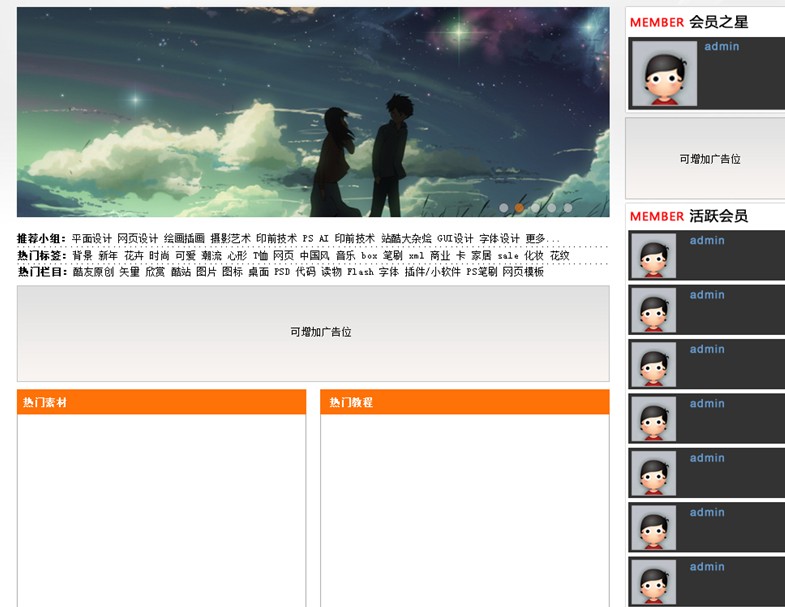Click the anime starry sky banner image
This screenshot has width=785, height=607.
coord(313,112)
